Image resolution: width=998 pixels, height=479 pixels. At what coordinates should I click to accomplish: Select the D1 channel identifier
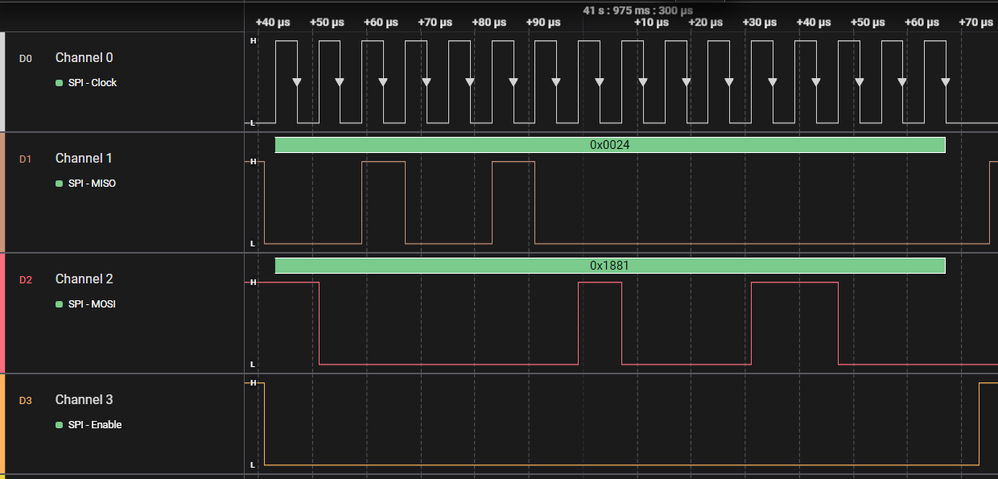tap(25, 159)
